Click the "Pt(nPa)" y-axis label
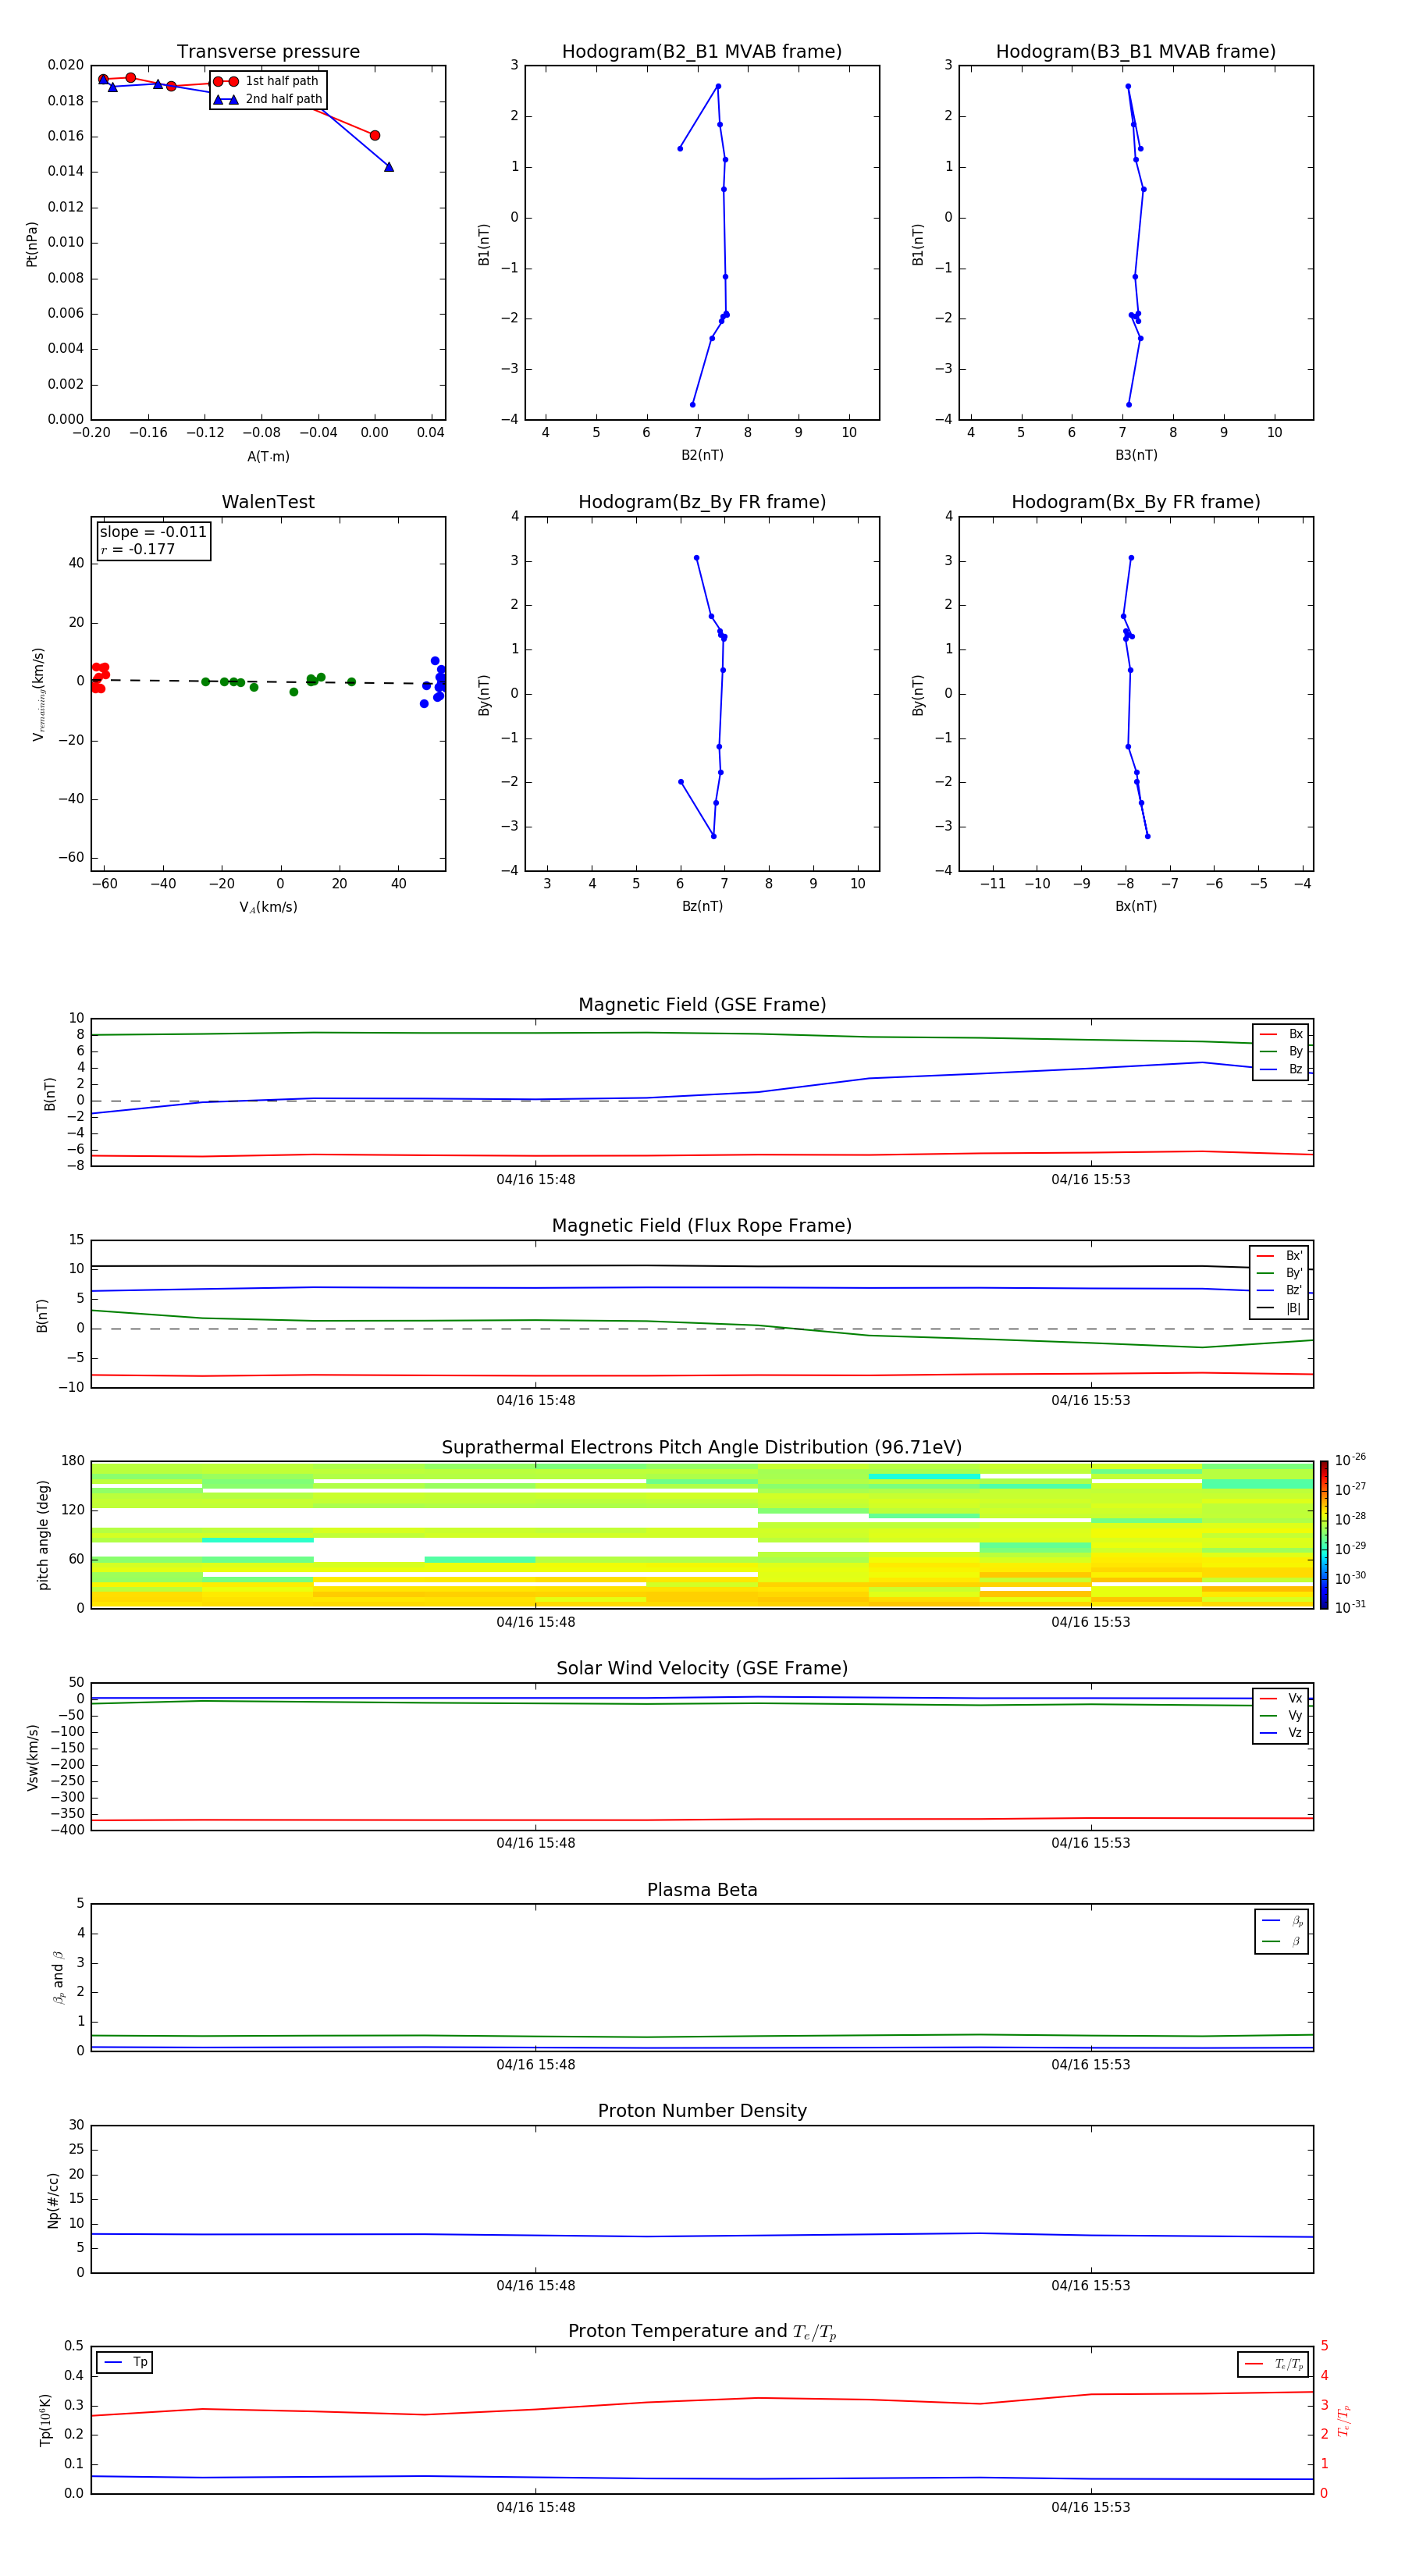1405x2576 pixels. (x=31, y=244)
